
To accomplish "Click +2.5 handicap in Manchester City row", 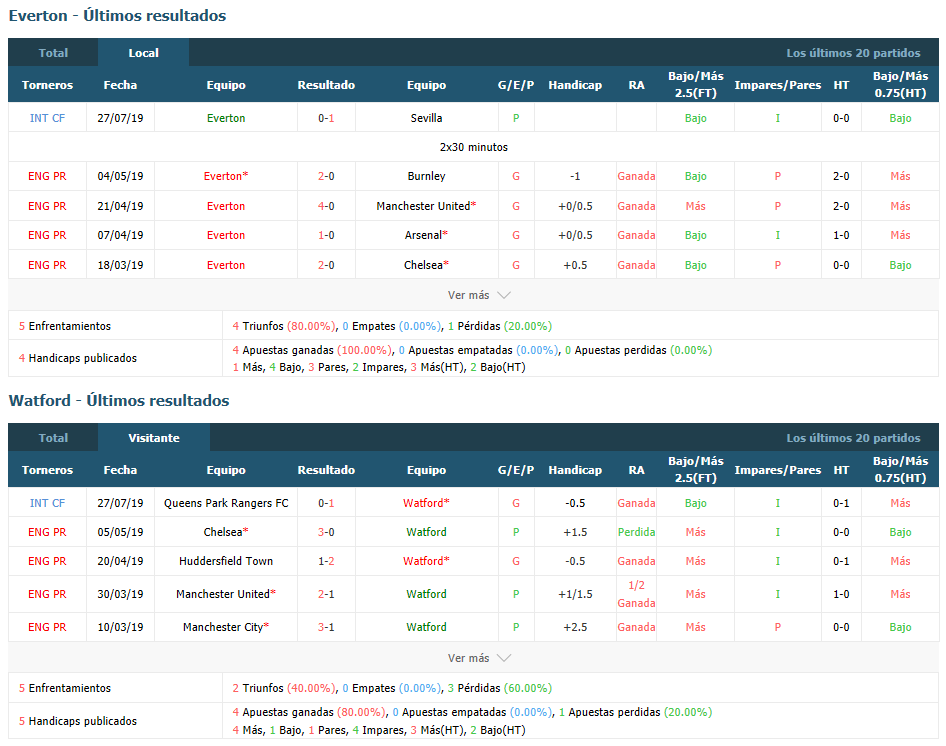I will (575, 627).
